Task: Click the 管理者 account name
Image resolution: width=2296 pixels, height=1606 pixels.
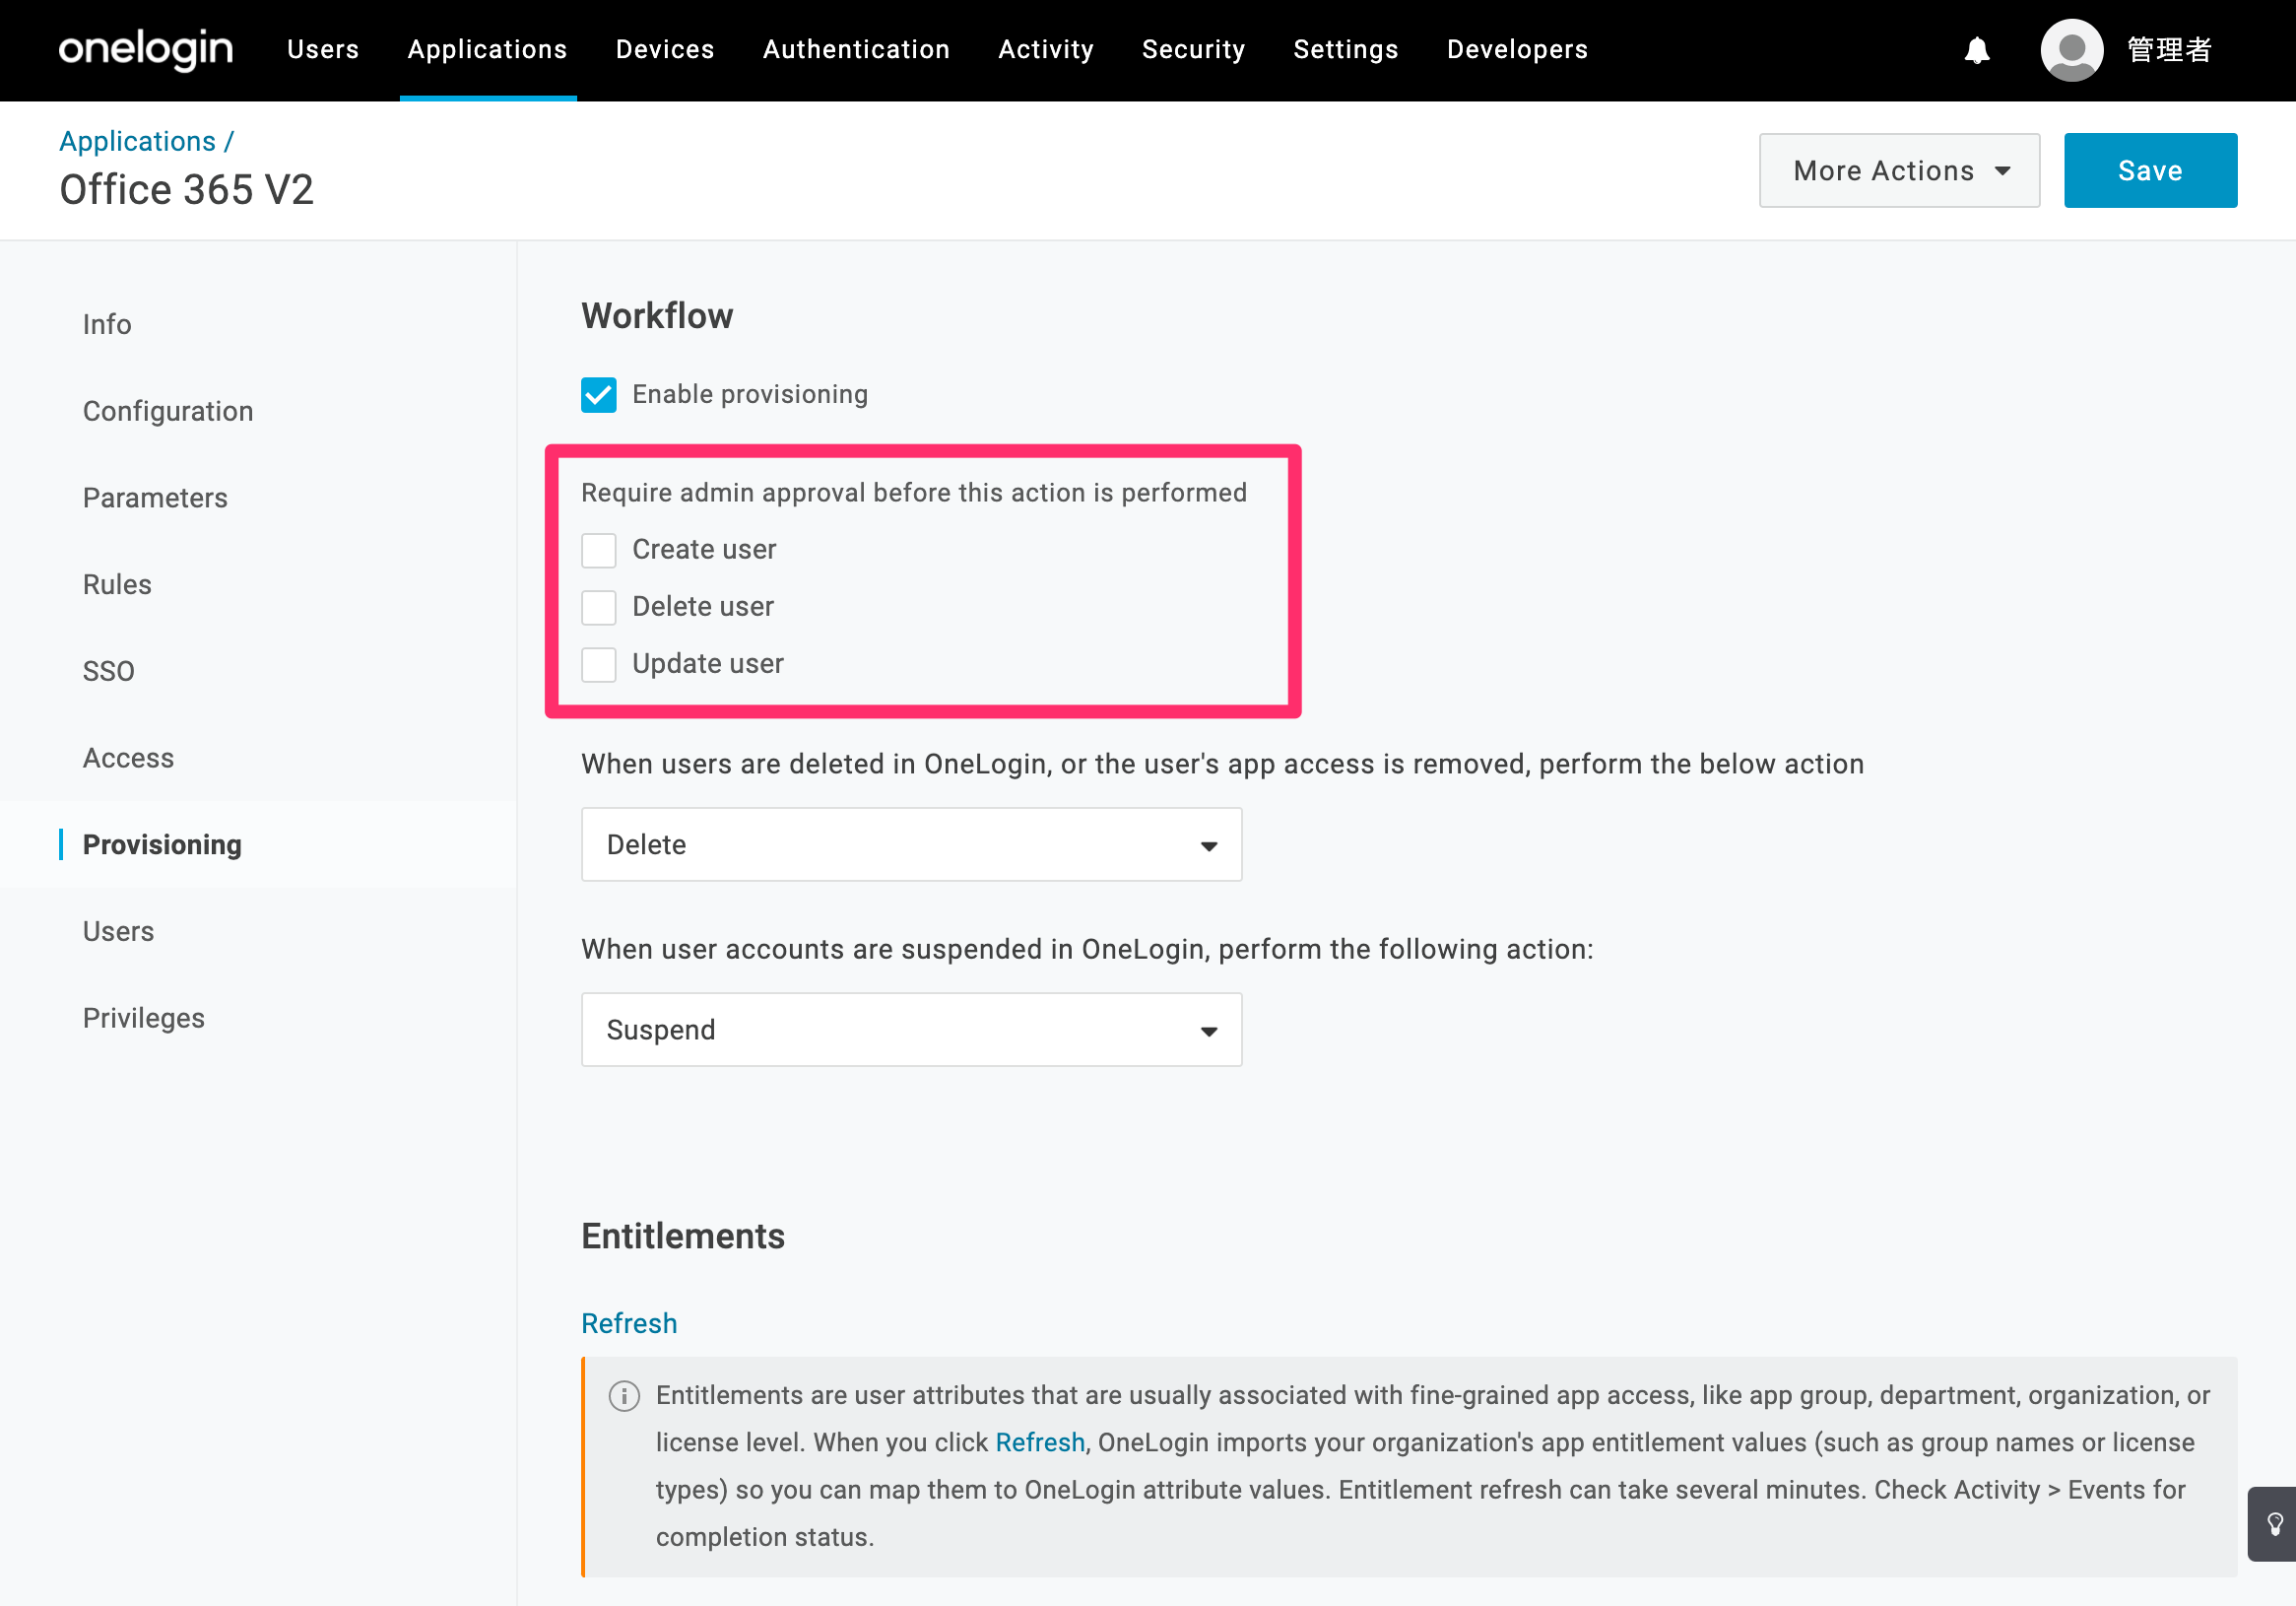Action: 2169,49
